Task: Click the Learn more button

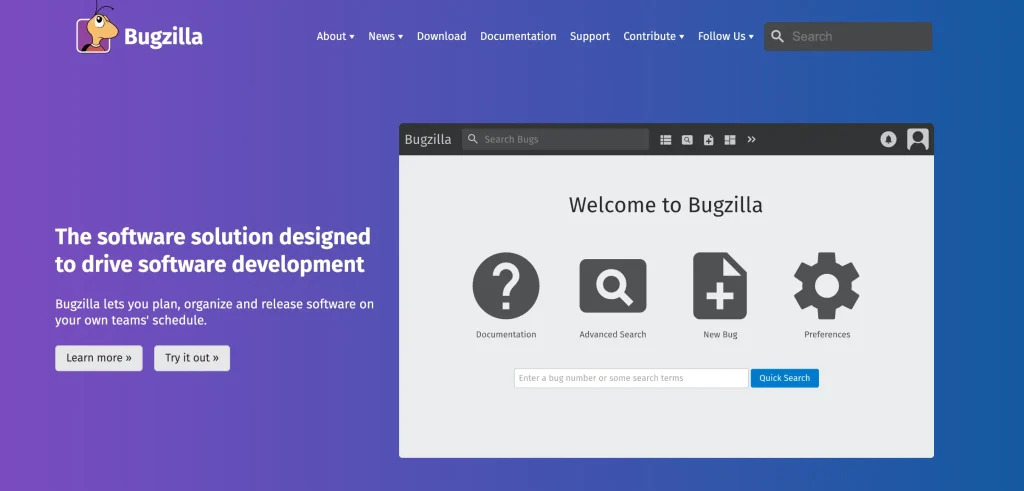Action: point(99,358)
